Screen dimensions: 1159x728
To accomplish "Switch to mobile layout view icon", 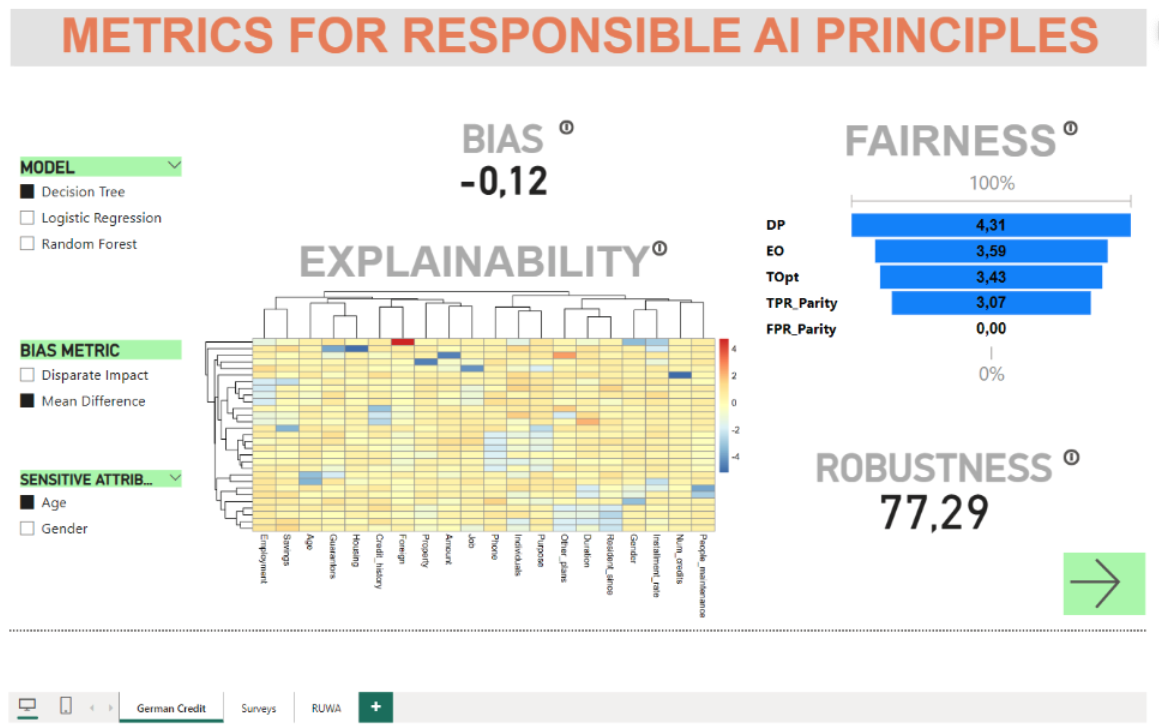I will click(x=65, y=706).
